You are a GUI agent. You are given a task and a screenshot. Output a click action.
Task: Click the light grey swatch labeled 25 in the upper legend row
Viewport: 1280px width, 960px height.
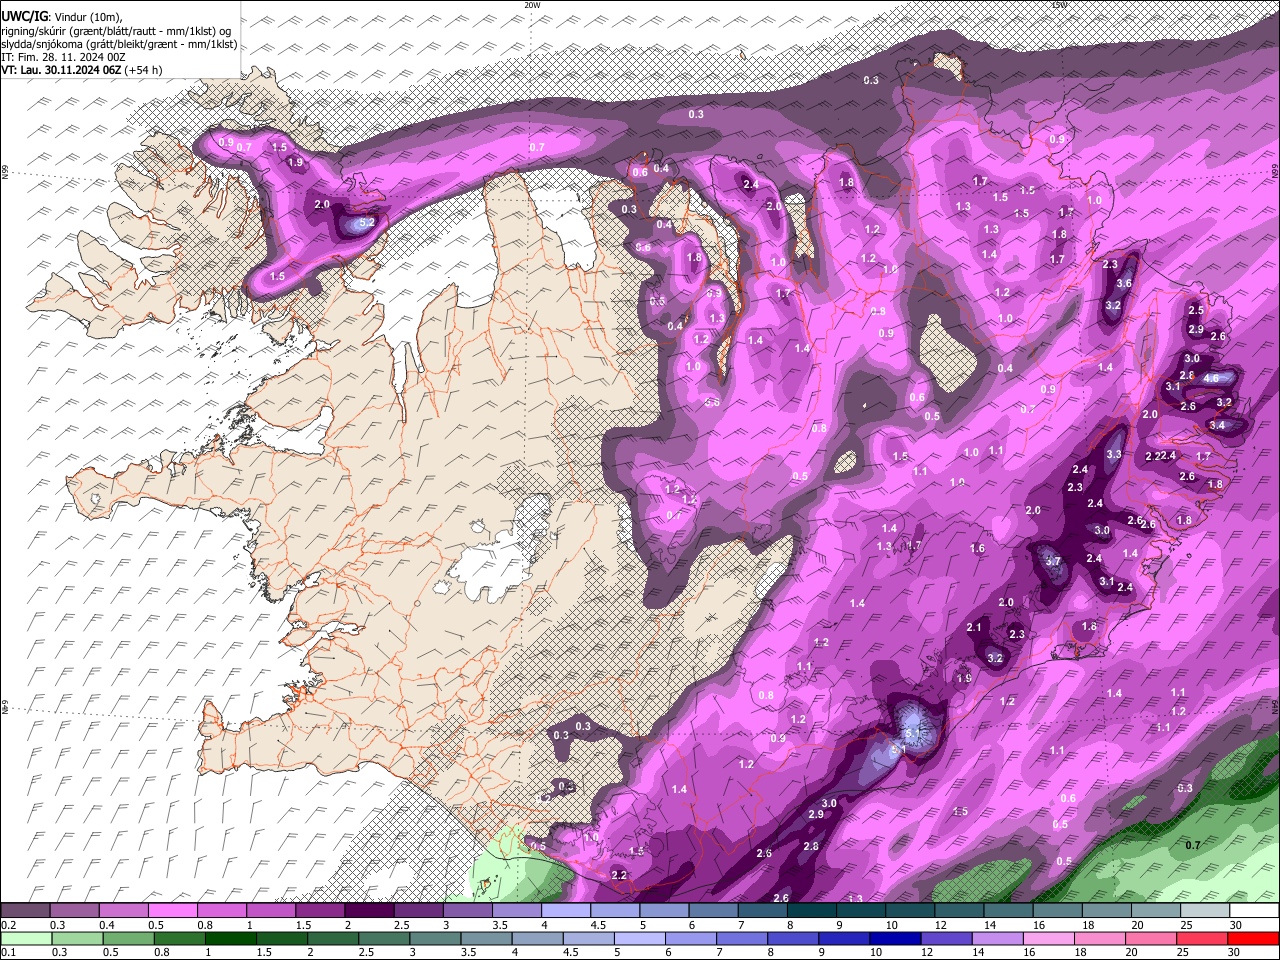tap(1206, 911)
